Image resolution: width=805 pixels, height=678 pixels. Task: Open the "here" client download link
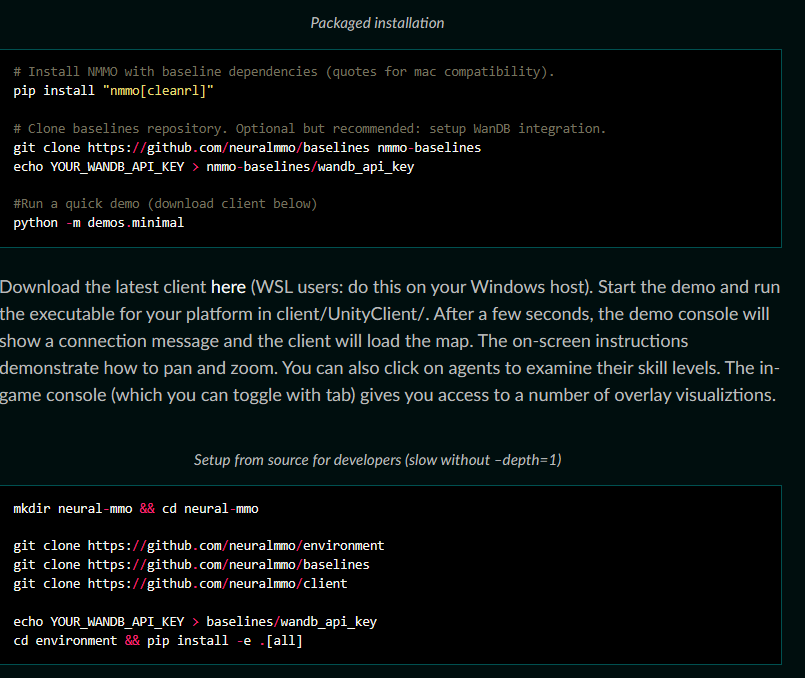pos(228,287)
